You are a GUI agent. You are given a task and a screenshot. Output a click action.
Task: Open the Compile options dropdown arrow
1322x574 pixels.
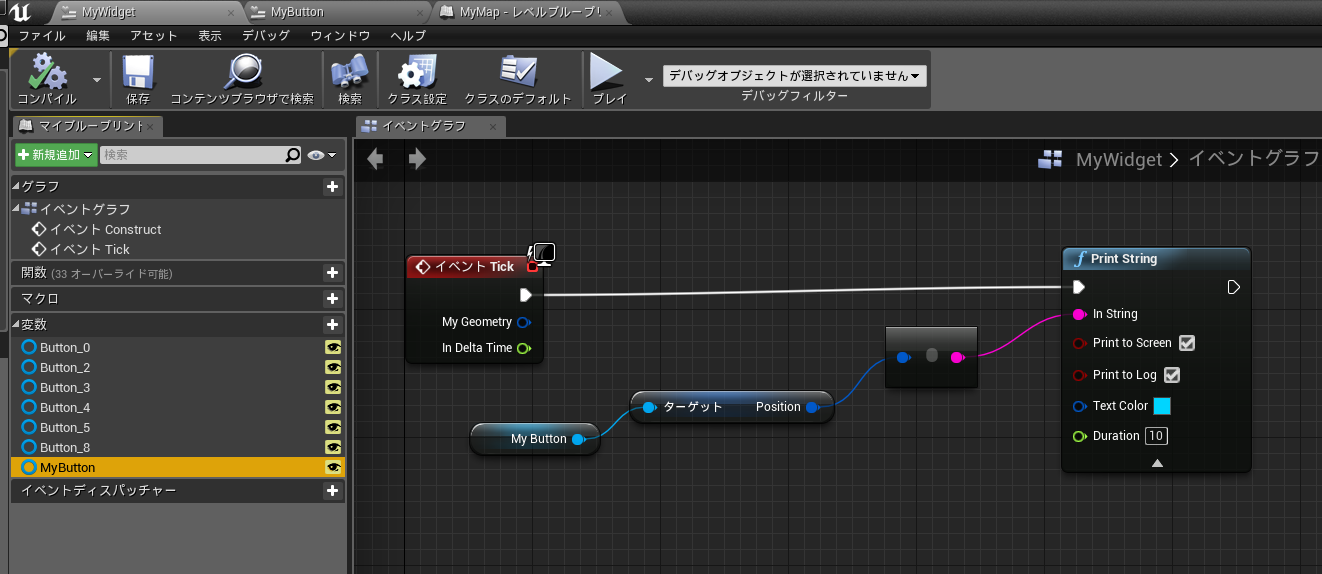point(97,79)
